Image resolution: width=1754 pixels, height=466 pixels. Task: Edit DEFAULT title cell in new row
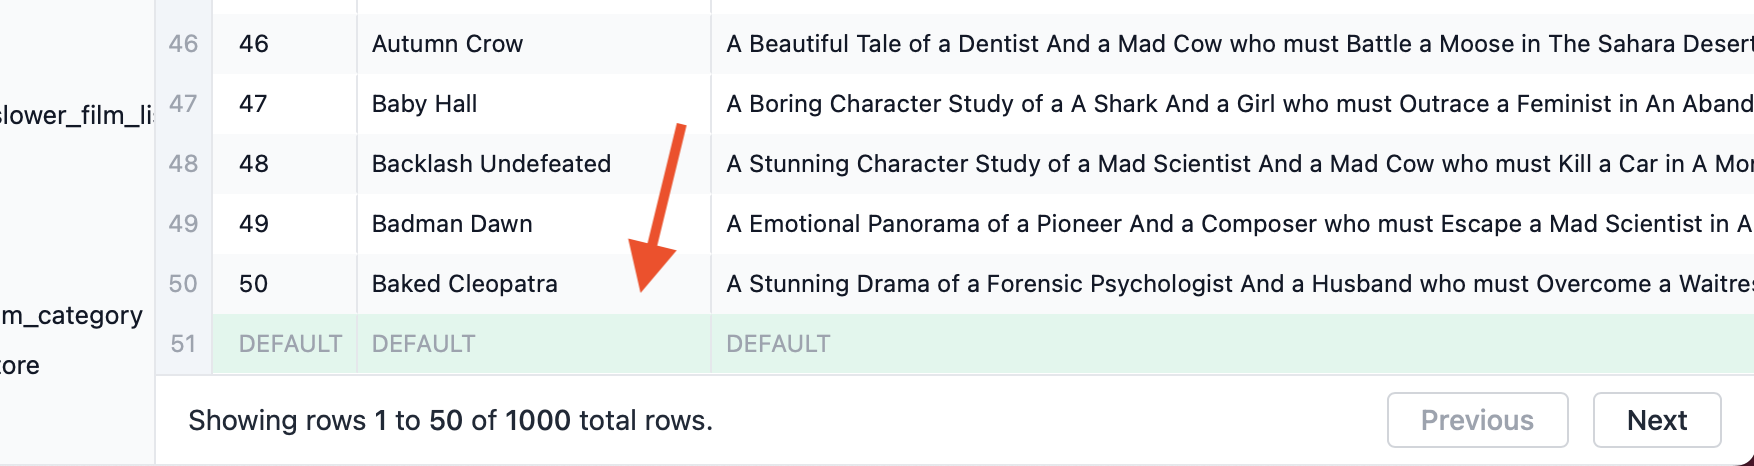(534, 344)
